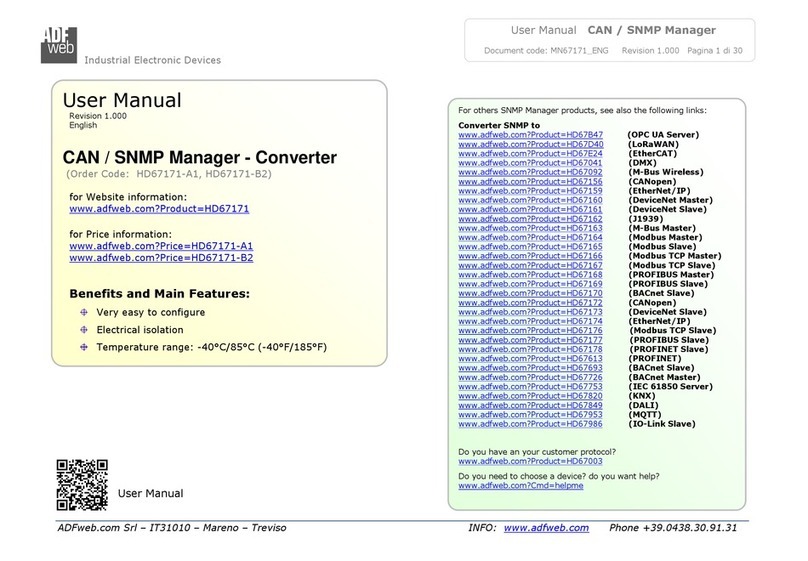Open the HD67092 M-Bus Wireless link
The width and height of the screenshot is (808, 561).
coord(530,172)
